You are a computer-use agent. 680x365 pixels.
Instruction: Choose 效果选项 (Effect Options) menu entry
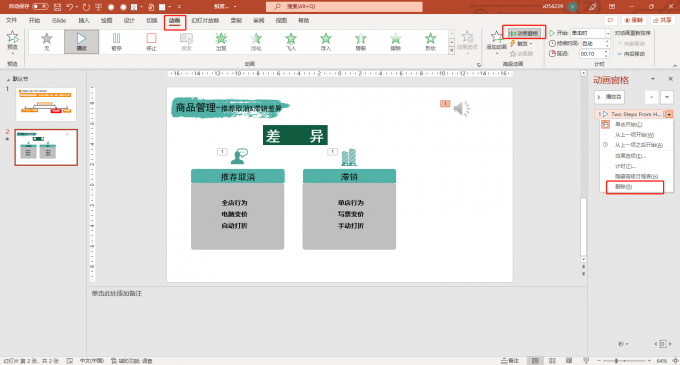[636, 156]
